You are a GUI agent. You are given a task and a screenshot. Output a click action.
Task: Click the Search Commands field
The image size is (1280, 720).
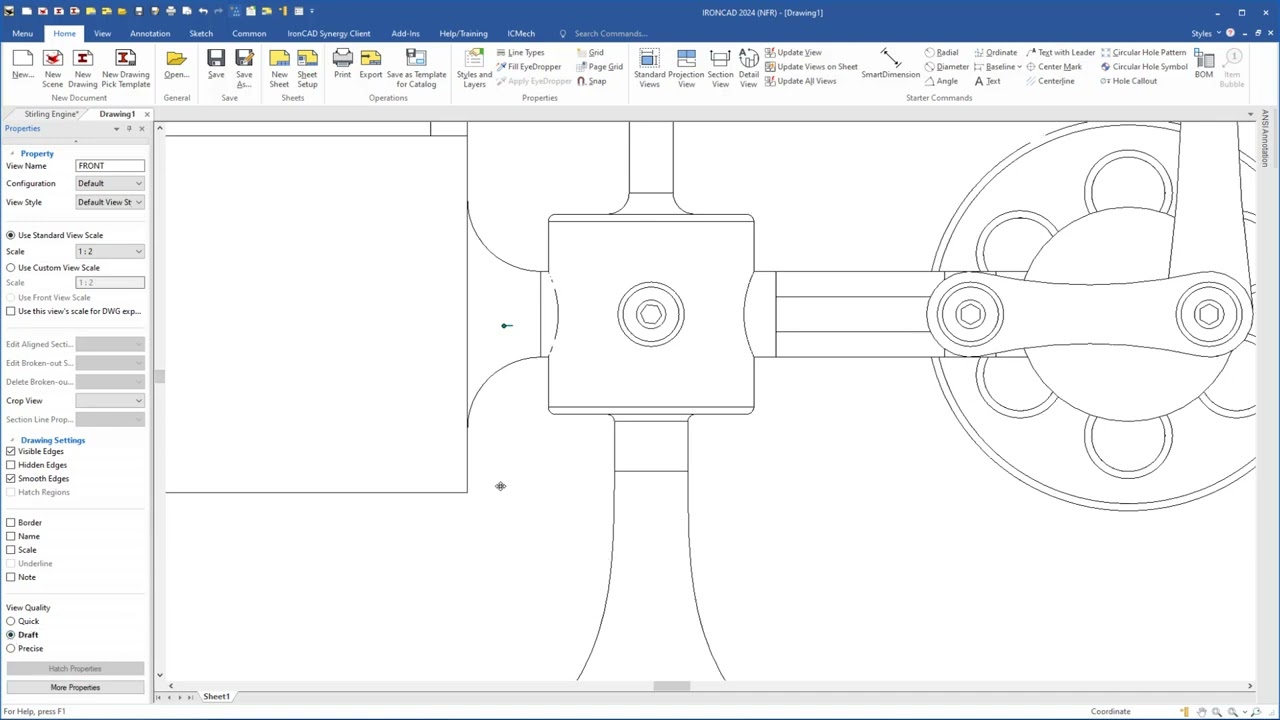click(x=610, y=33)
